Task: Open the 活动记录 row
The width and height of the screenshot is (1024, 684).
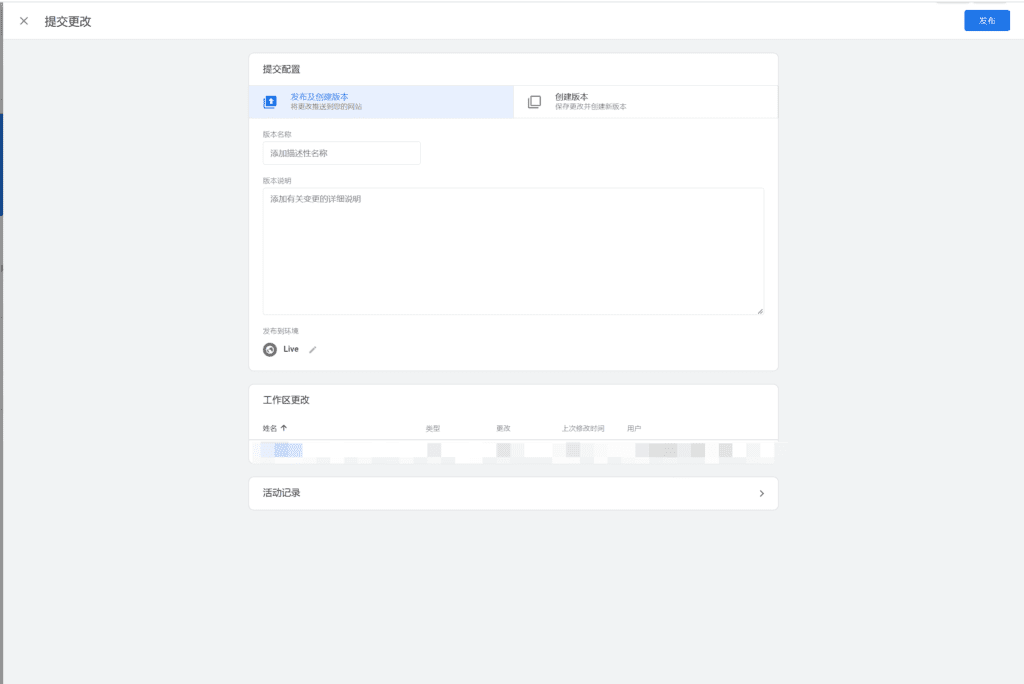Action: point(513,493)
